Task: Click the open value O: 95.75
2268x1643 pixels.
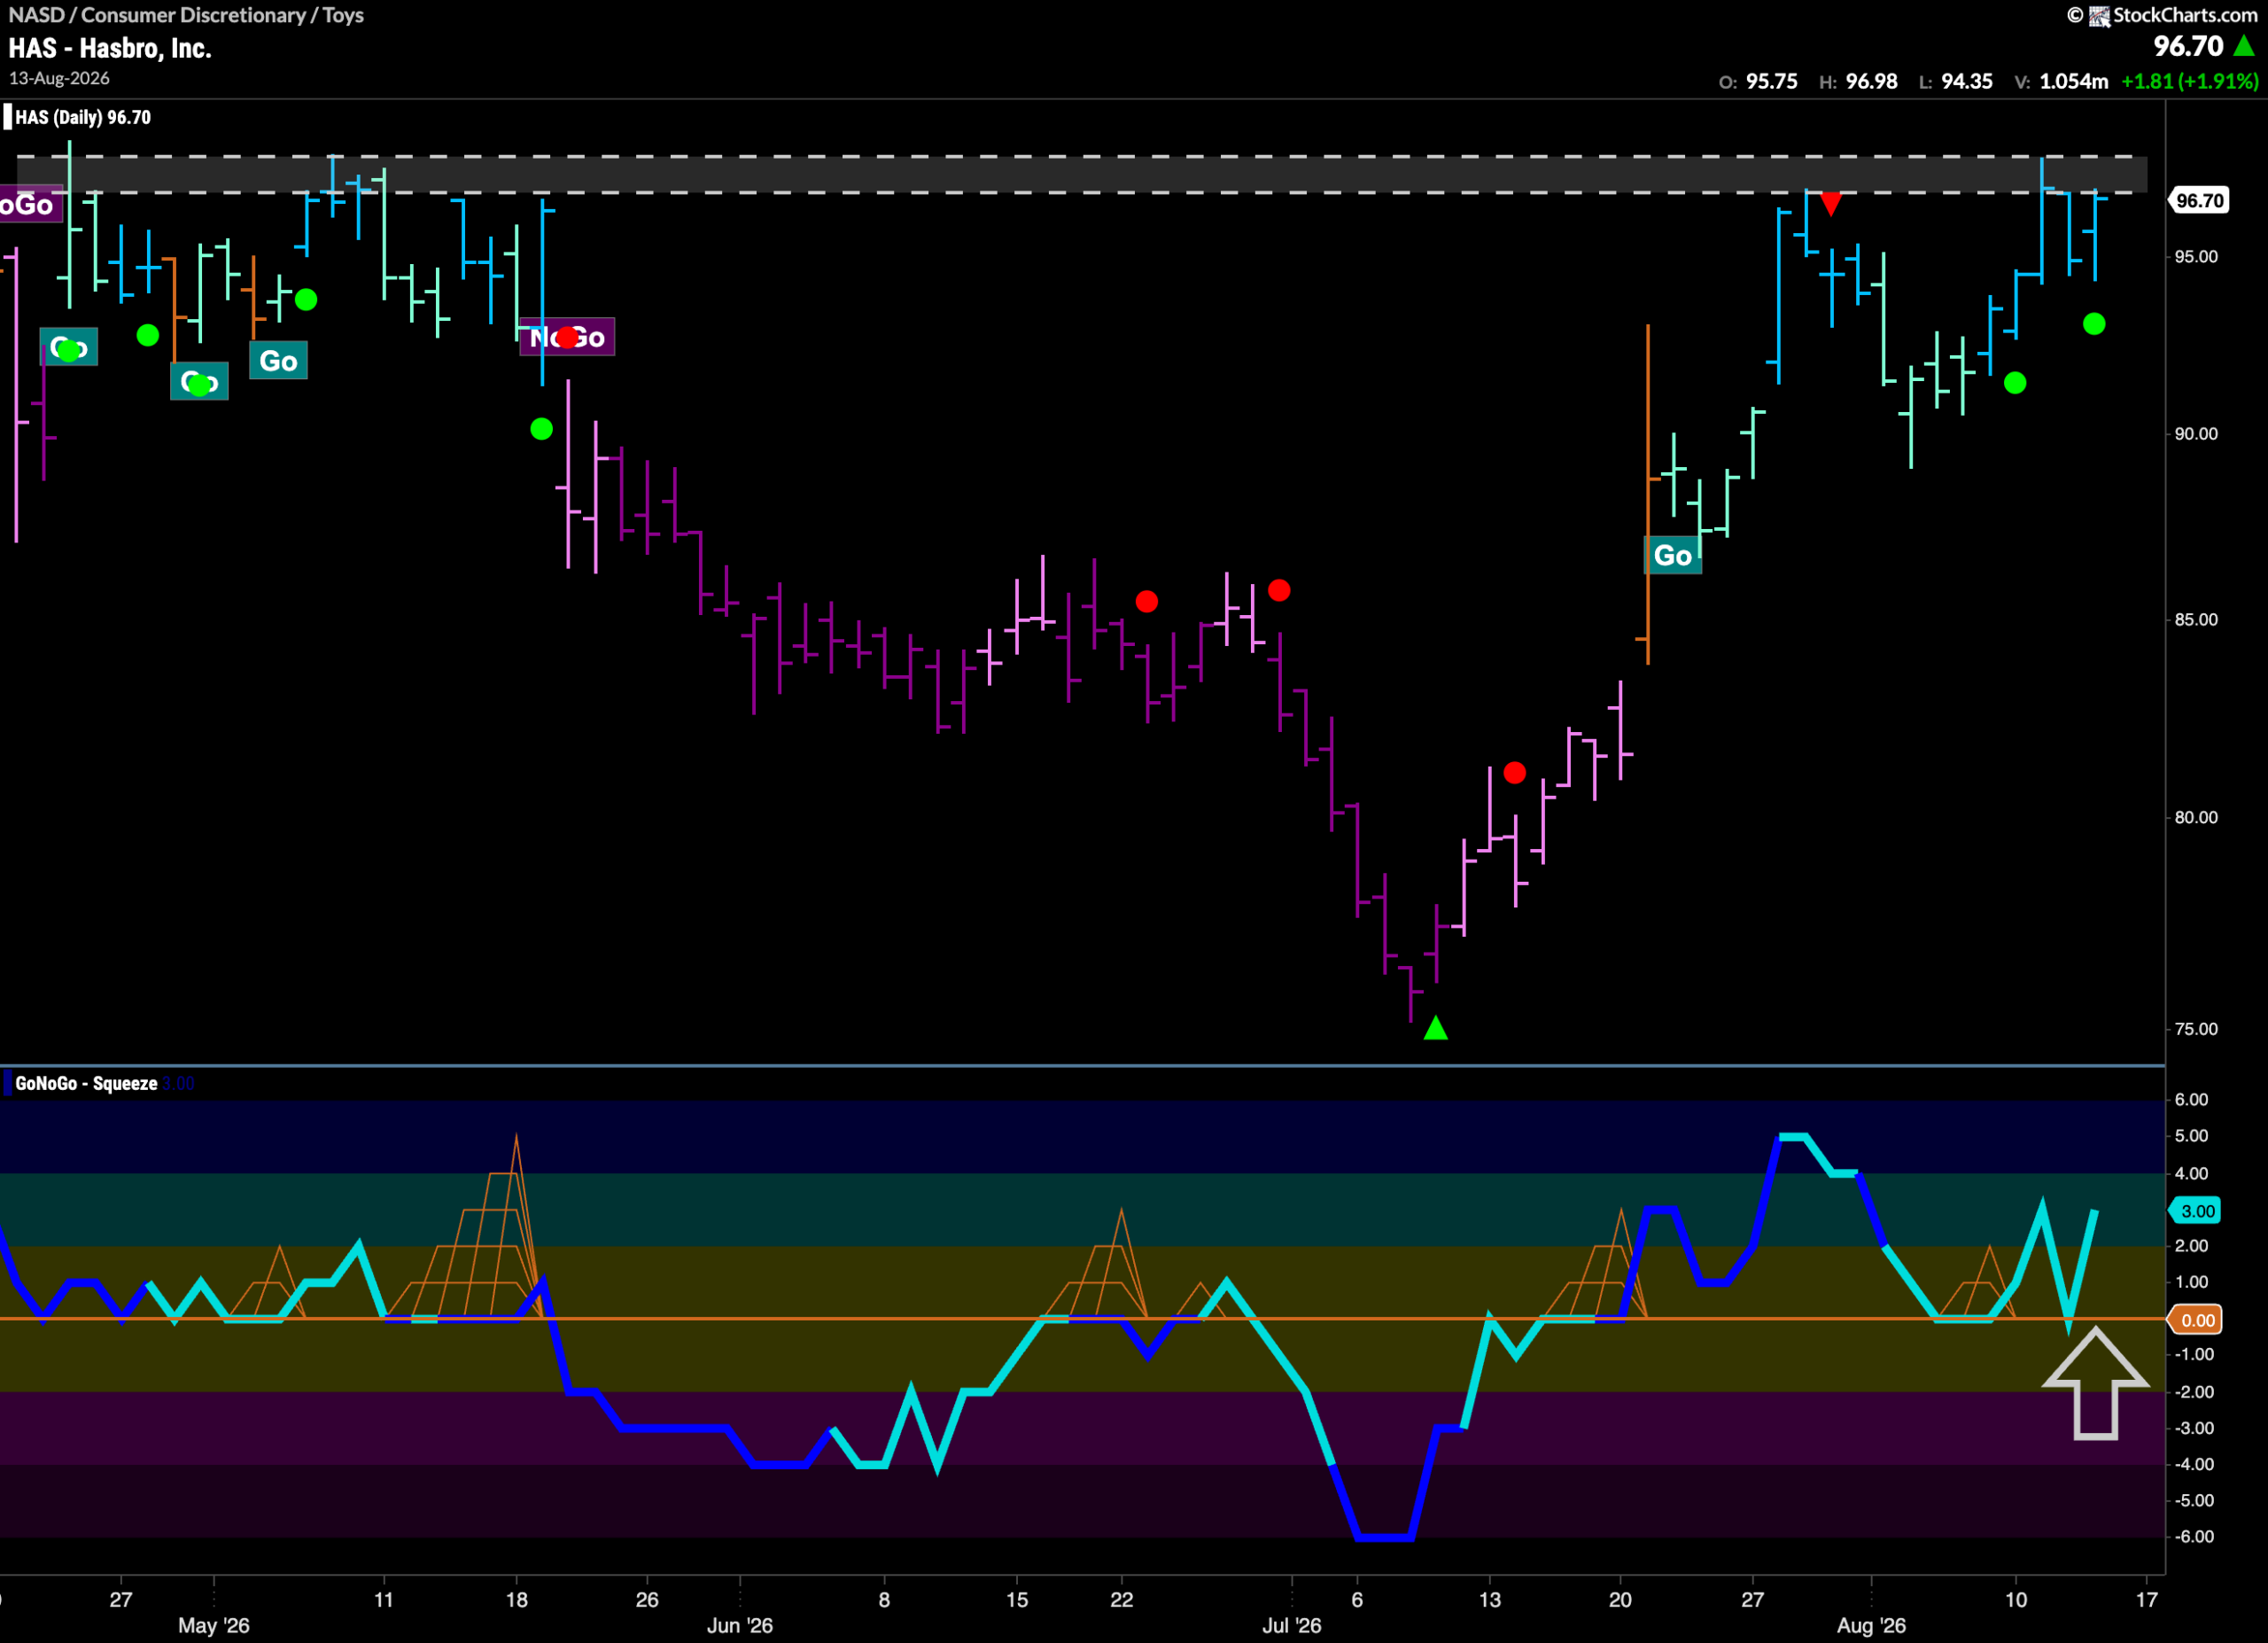Action: 1758,82
